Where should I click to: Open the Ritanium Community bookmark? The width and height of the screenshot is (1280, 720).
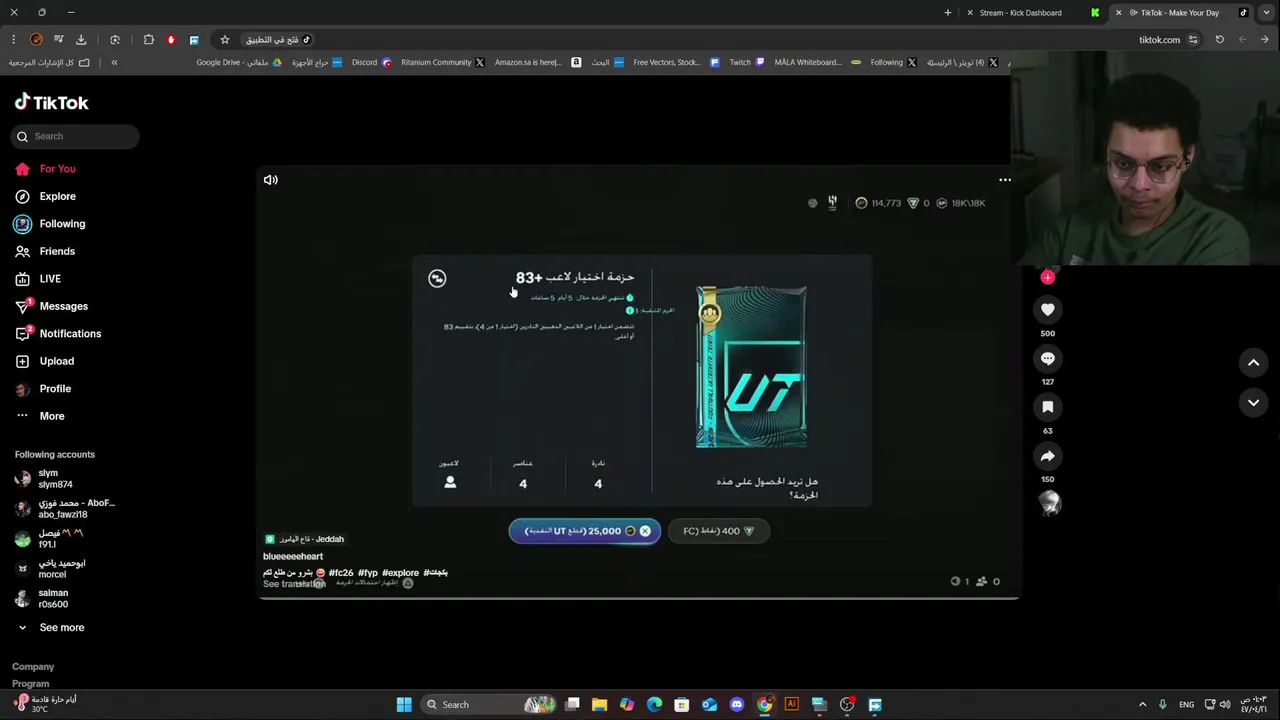click(x=443, y=62)
